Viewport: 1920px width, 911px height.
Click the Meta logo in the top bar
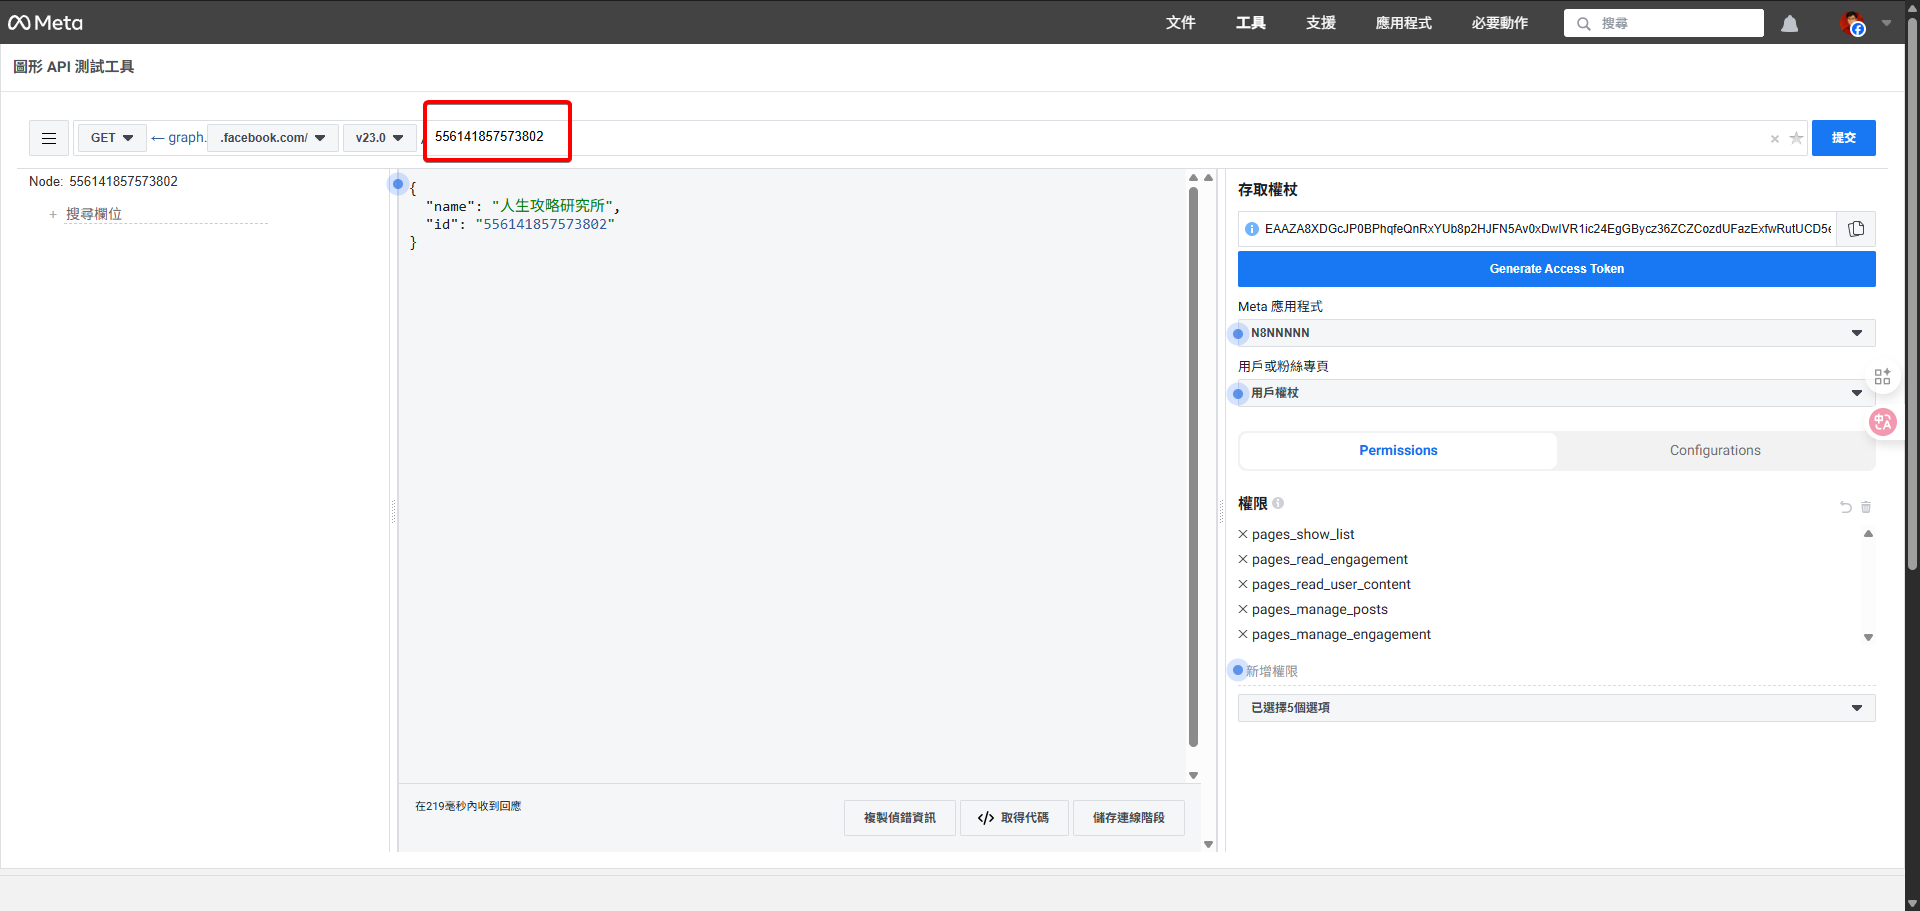point(44,22)
